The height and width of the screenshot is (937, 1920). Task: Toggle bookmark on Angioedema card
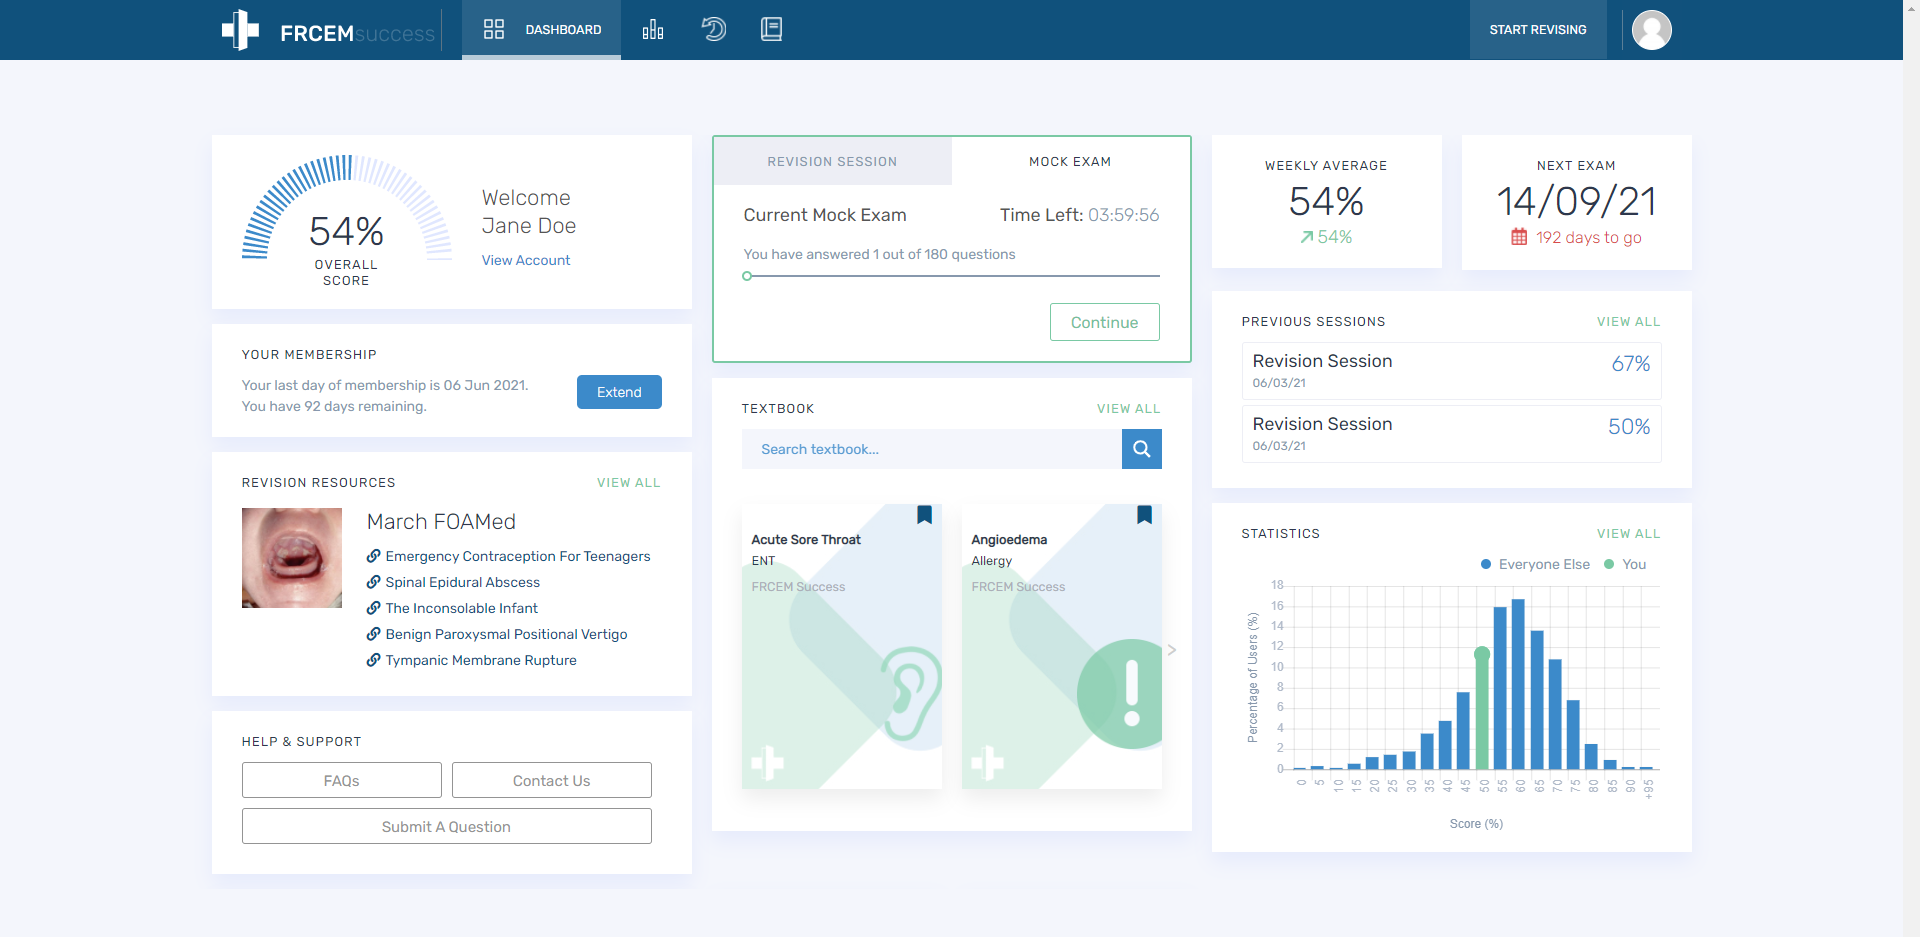tap(1144, 515)
